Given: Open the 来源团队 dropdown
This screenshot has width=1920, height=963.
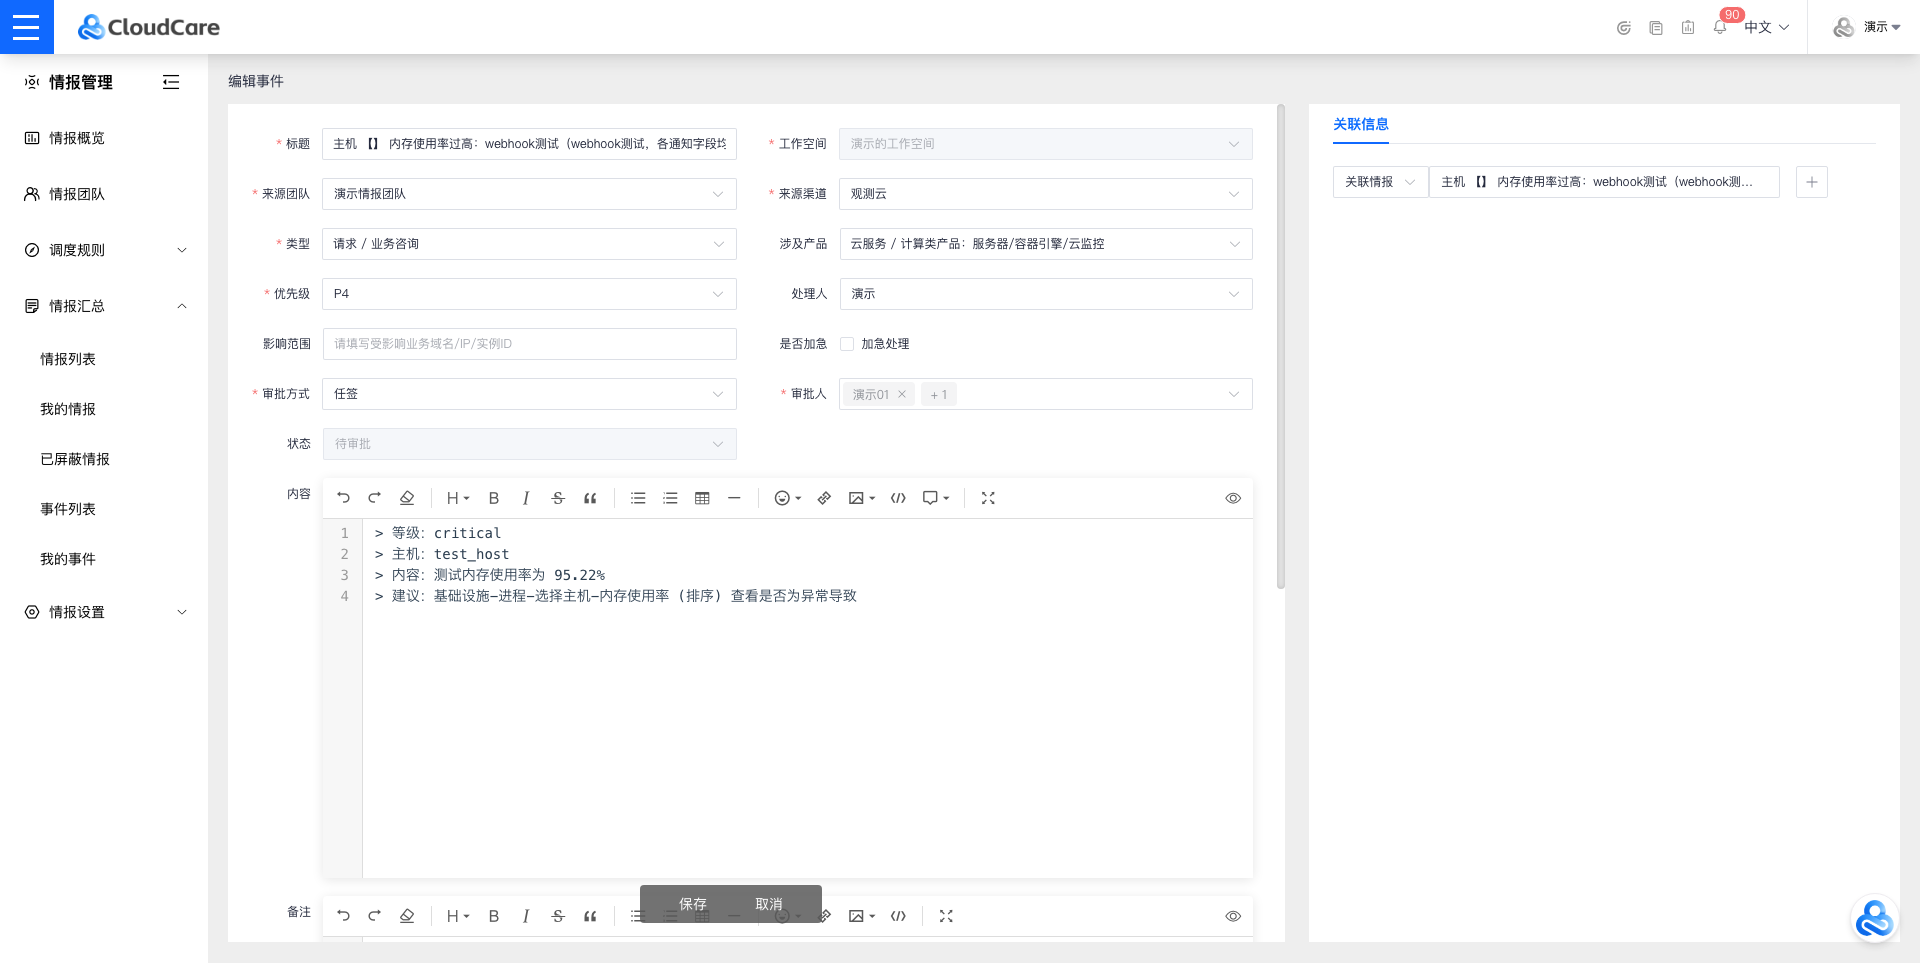Looking at the screenshot, I should pos(529,194).
